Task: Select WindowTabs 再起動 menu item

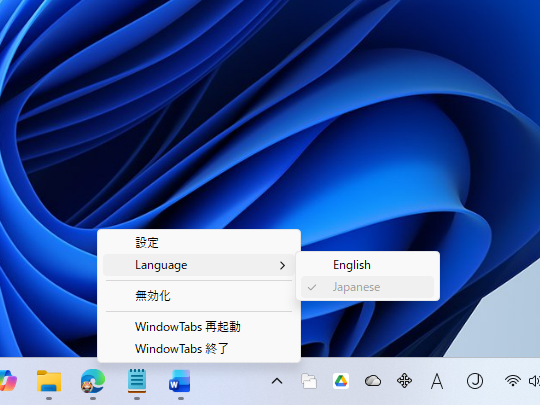Action: click(x=199, y=326)
